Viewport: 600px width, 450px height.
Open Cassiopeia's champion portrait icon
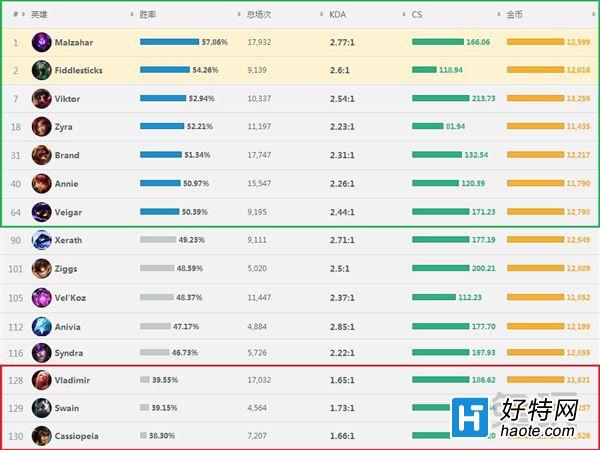pyautogui.click(x=41, y=436)
